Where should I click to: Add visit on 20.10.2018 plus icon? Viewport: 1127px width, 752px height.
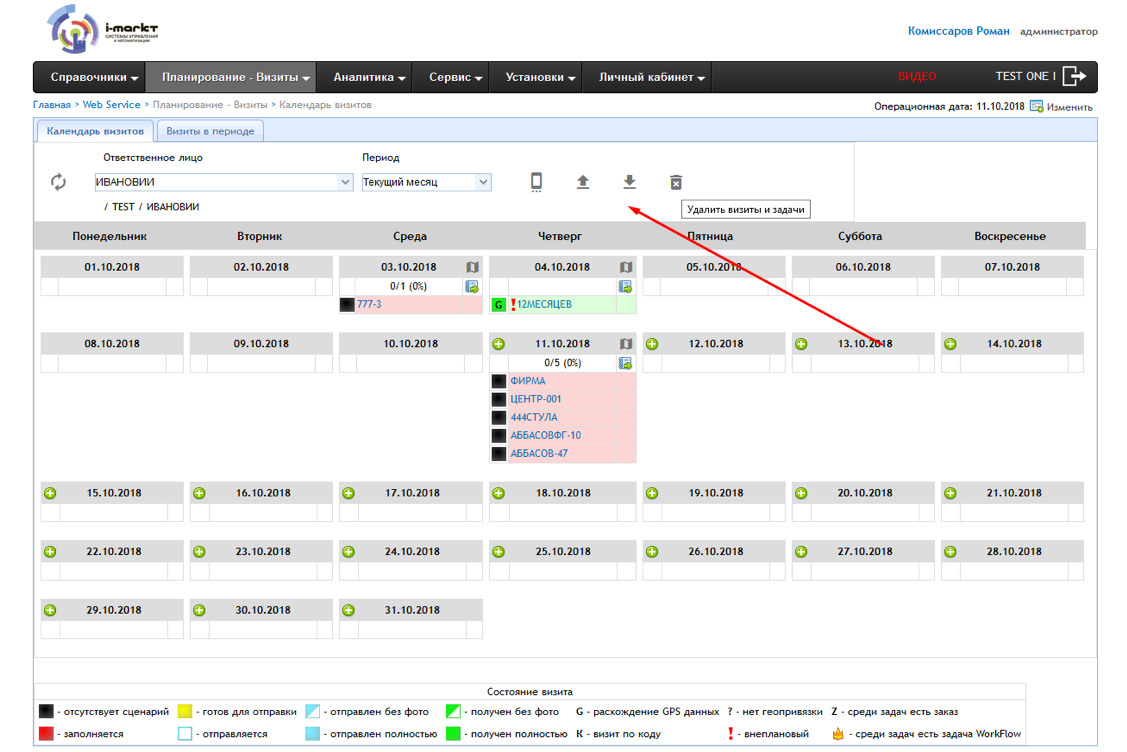click(801, 493)
